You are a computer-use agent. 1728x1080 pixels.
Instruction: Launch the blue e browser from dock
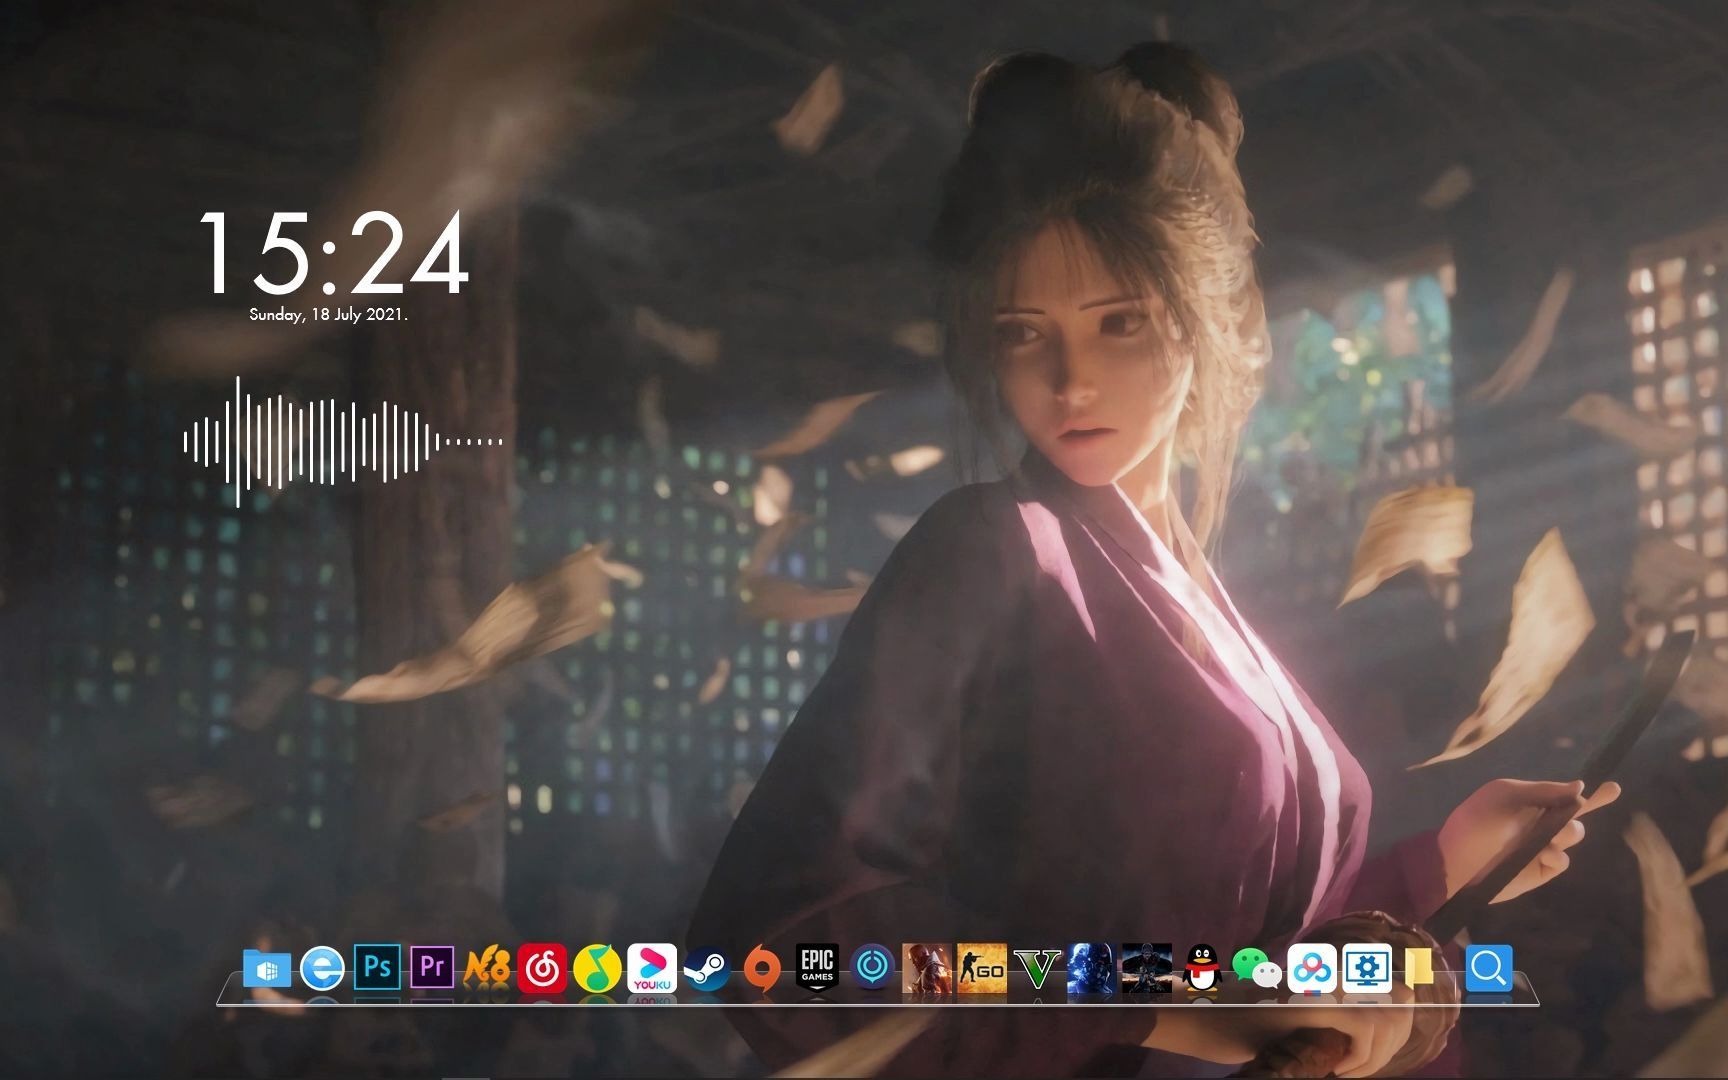pos(322,968)
